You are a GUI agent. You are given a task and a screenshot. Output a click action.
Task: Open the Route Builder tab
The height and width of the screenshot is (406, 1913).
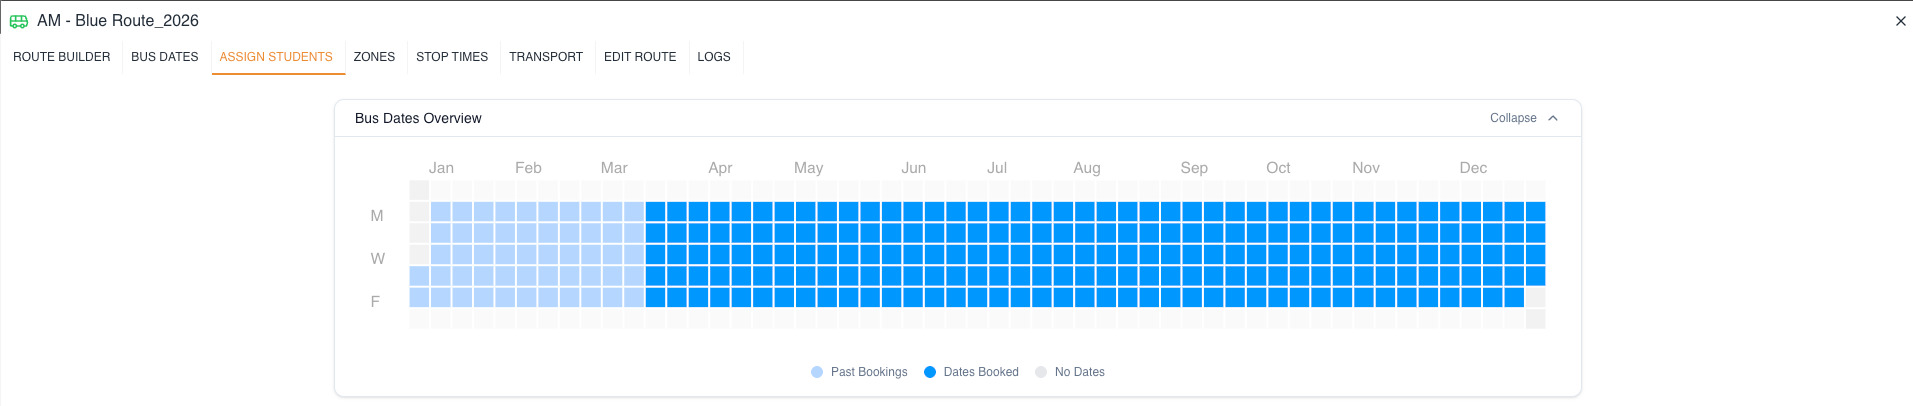pos(62,57)
